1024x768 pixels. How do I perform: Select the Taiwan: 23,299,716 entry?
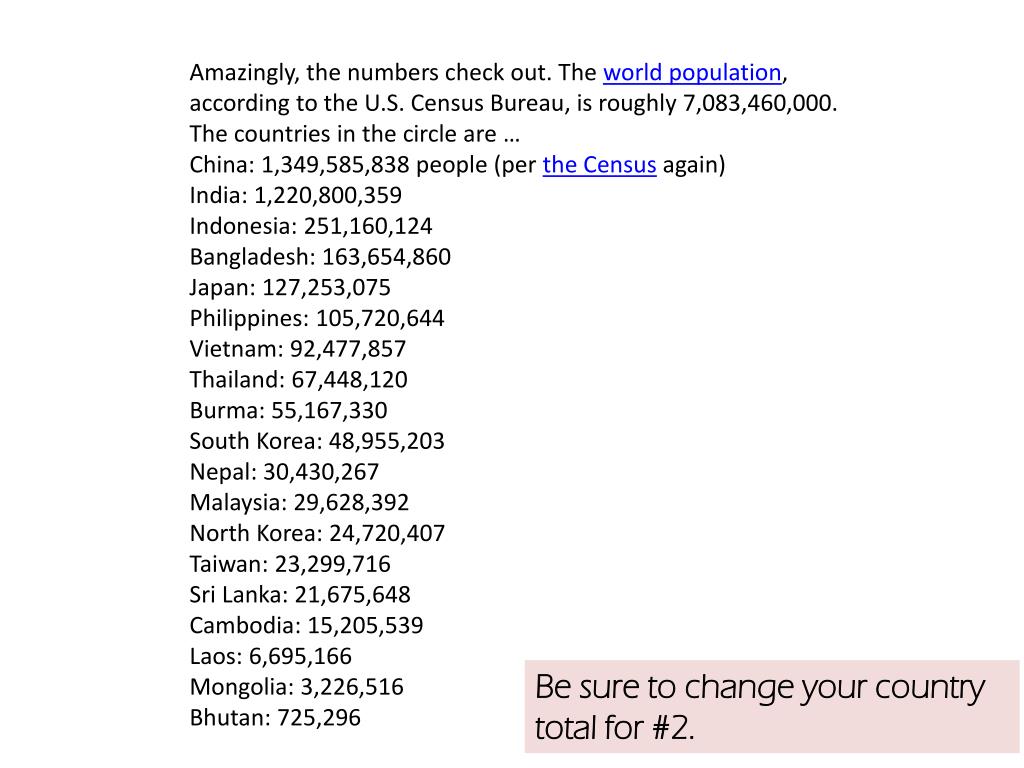point(290,564)
